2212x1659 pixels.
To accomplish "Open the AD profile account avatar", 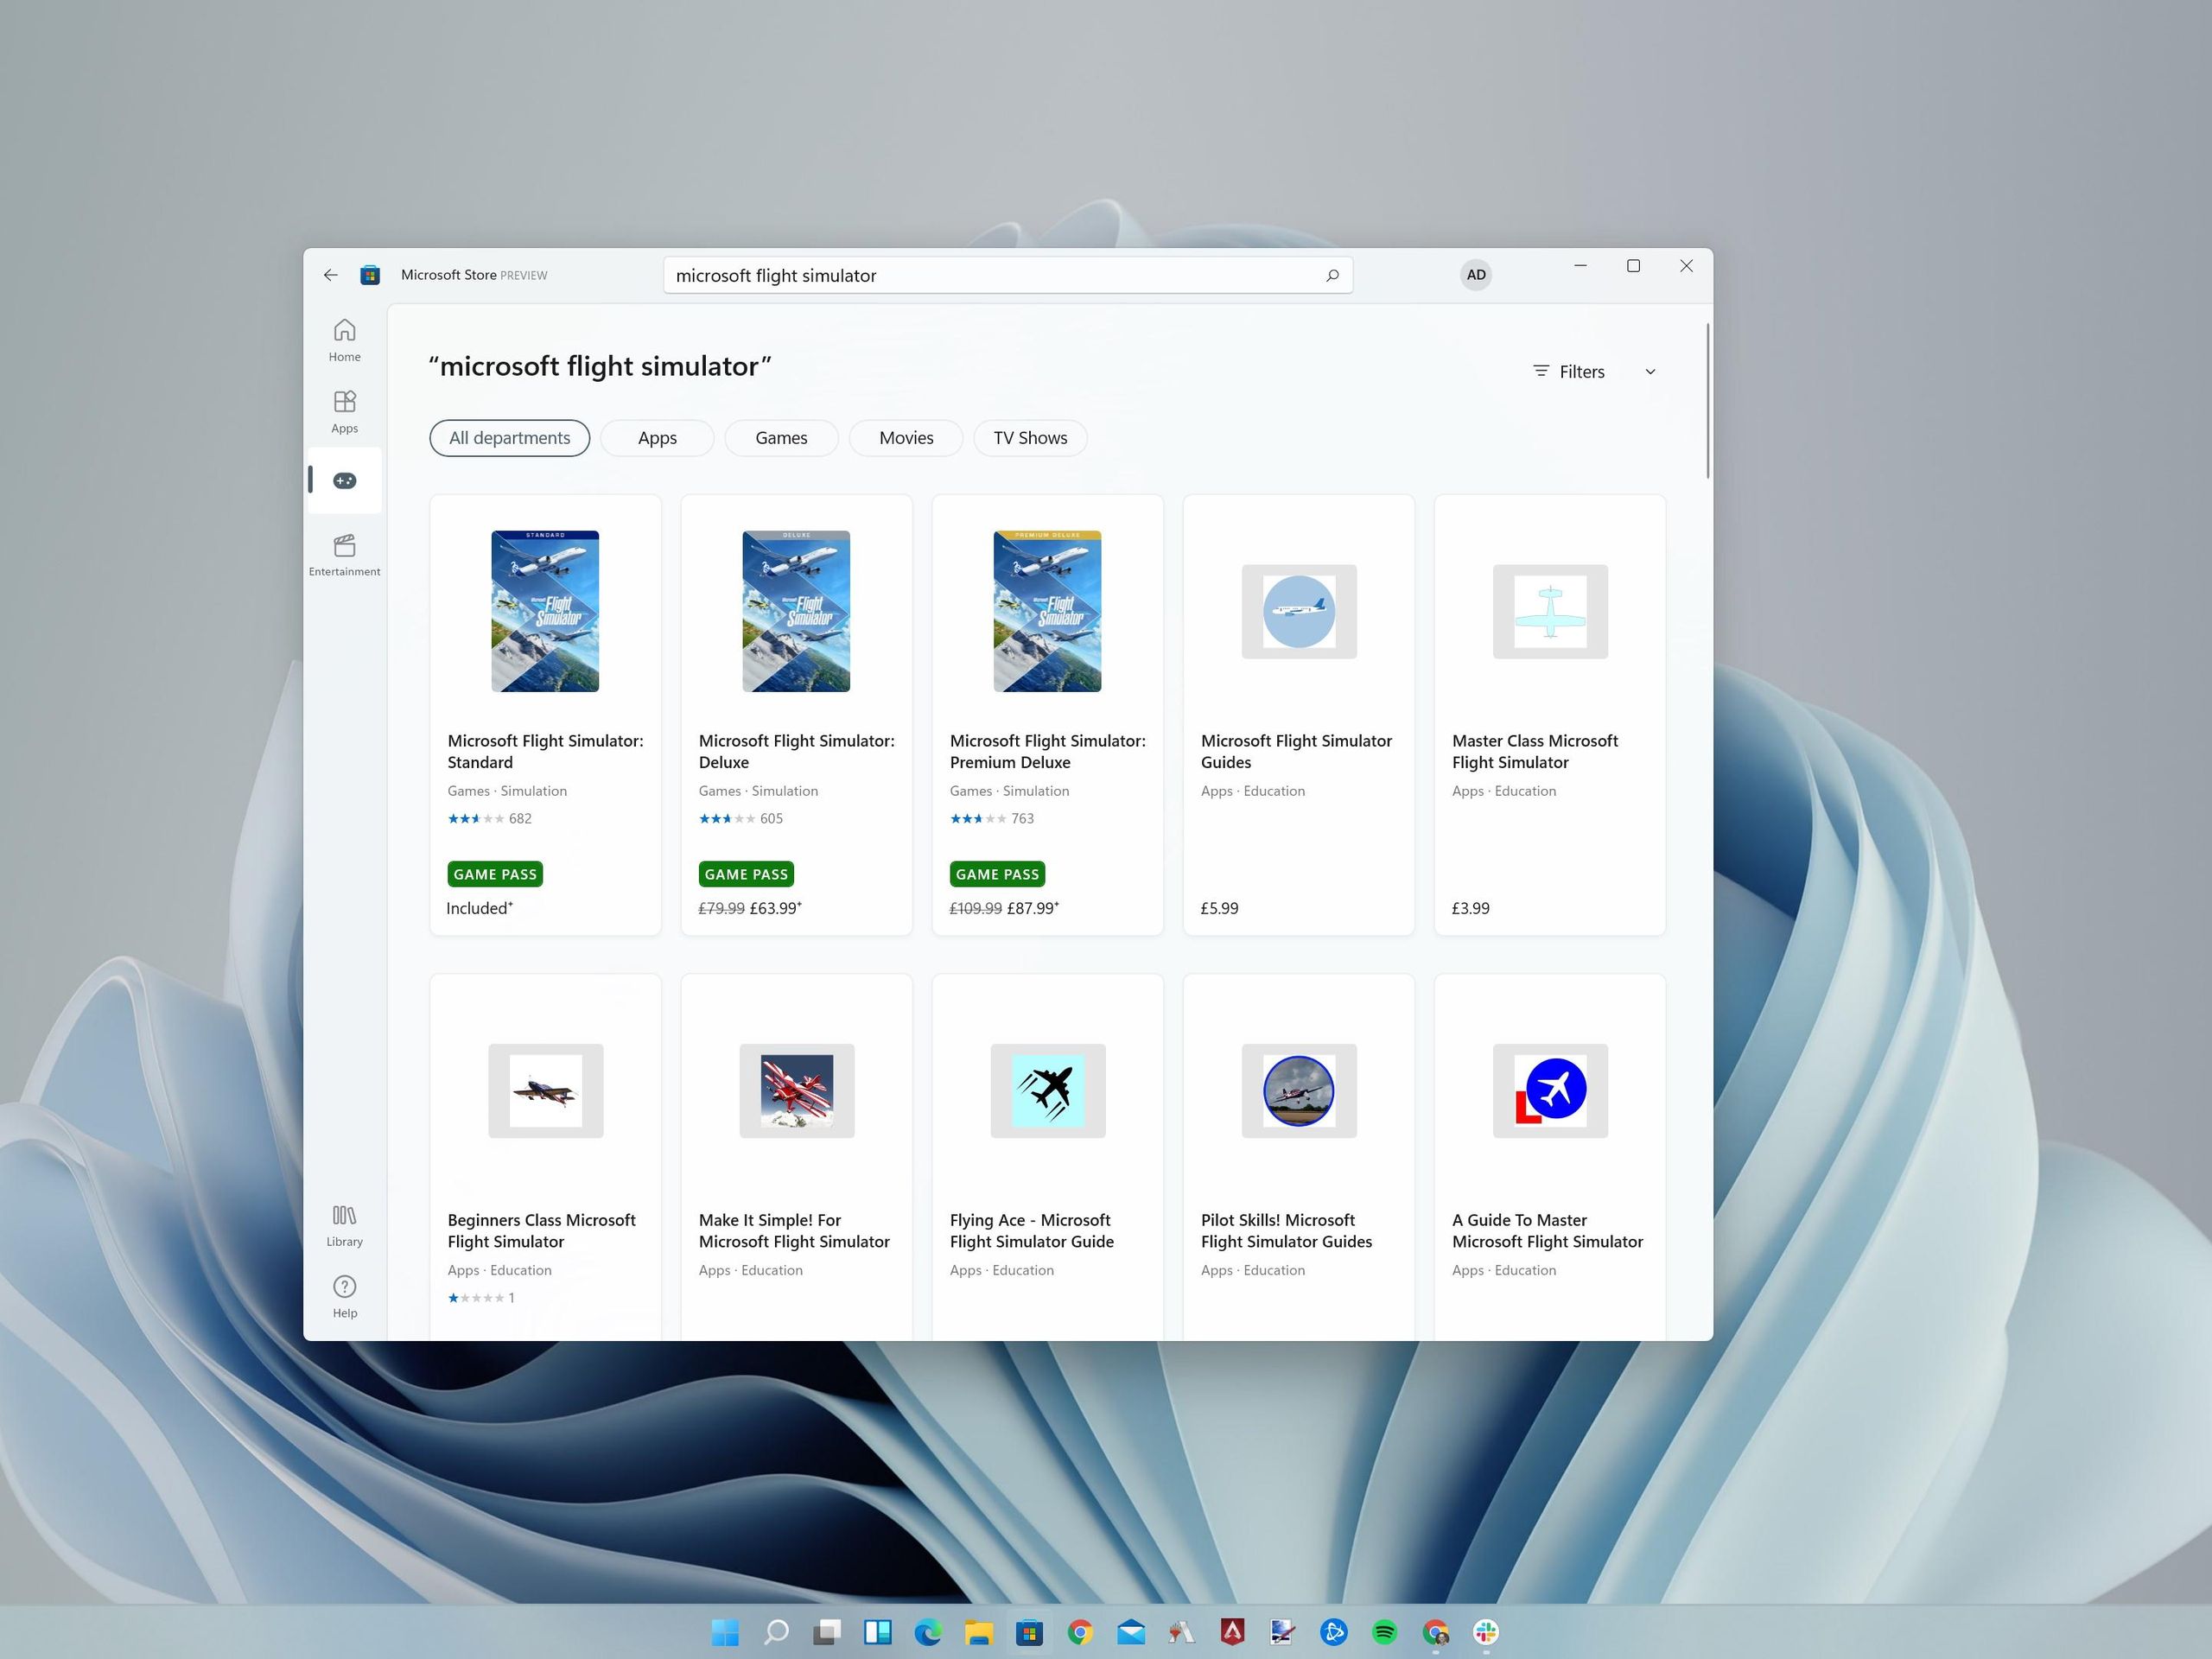I will tap(1475, 275).
